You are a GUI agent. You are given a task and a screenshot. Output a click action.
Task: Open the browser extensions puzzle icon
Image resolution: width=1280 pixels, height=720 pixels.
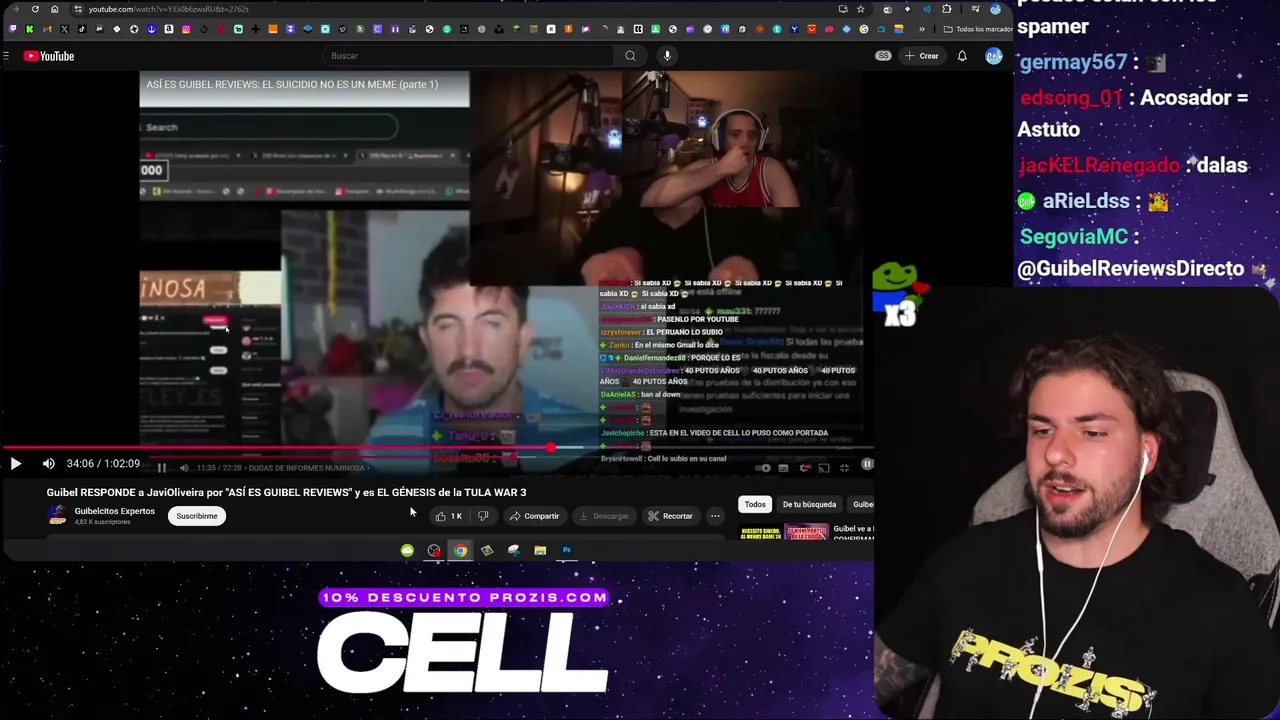tap(947, 9)
